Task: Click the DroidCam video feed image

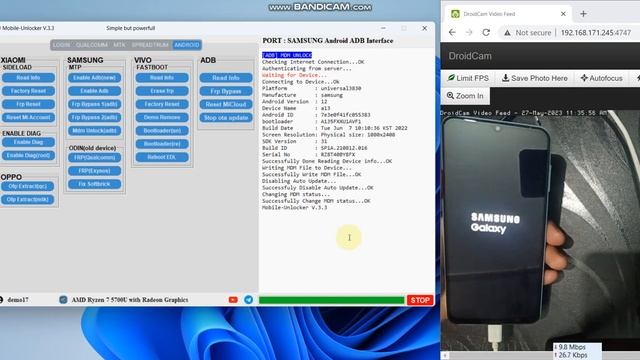Action: point(540,230)
